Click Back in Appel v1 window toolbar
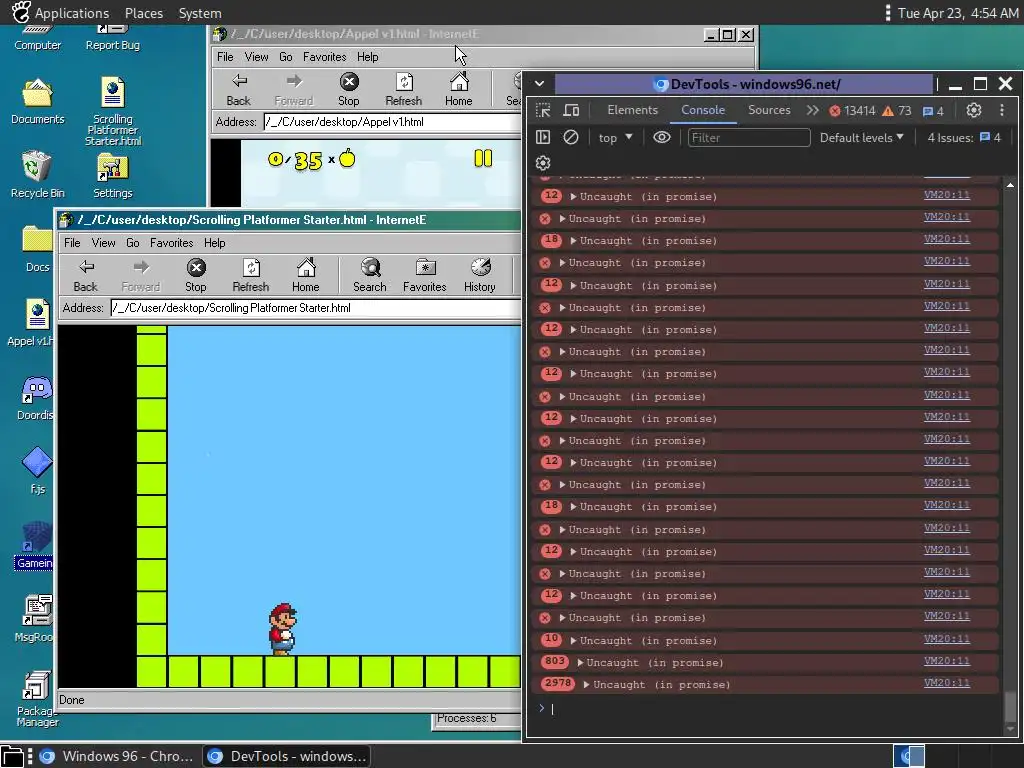The height and width of the screenshot is (768, 1024). click(238, 89)
